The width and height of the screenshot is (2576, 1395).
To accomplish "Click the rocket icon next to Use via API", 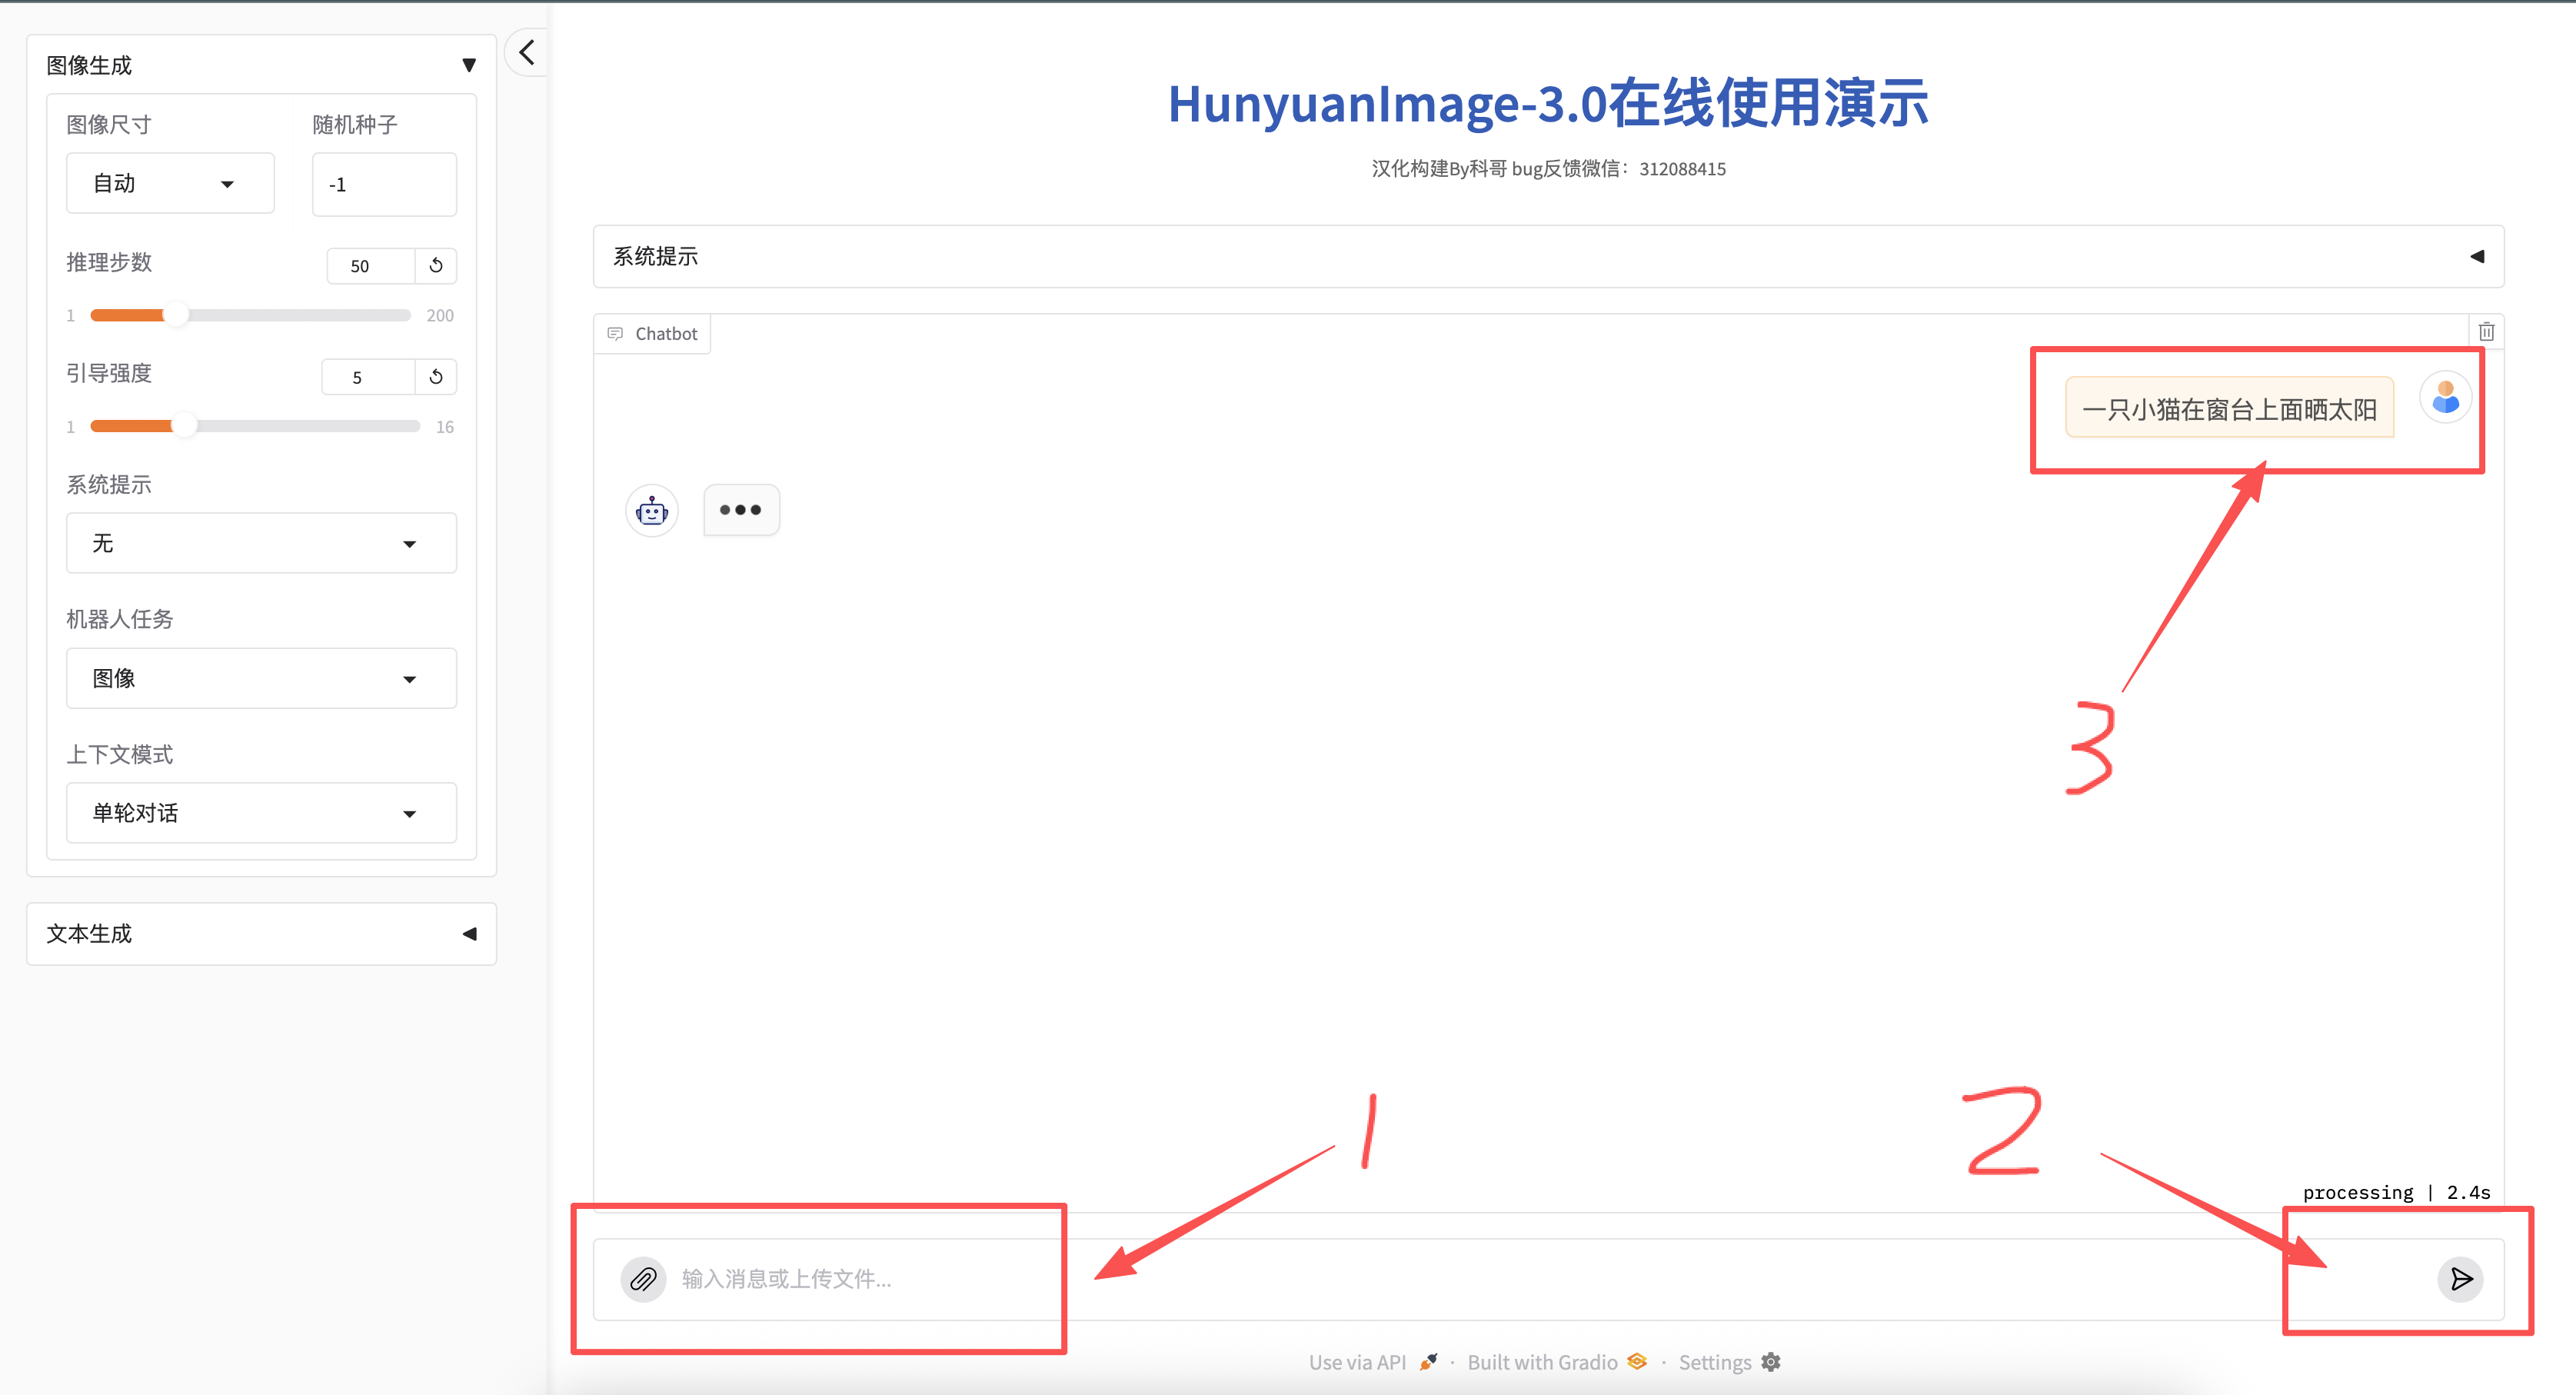I will [1428, 1362].
